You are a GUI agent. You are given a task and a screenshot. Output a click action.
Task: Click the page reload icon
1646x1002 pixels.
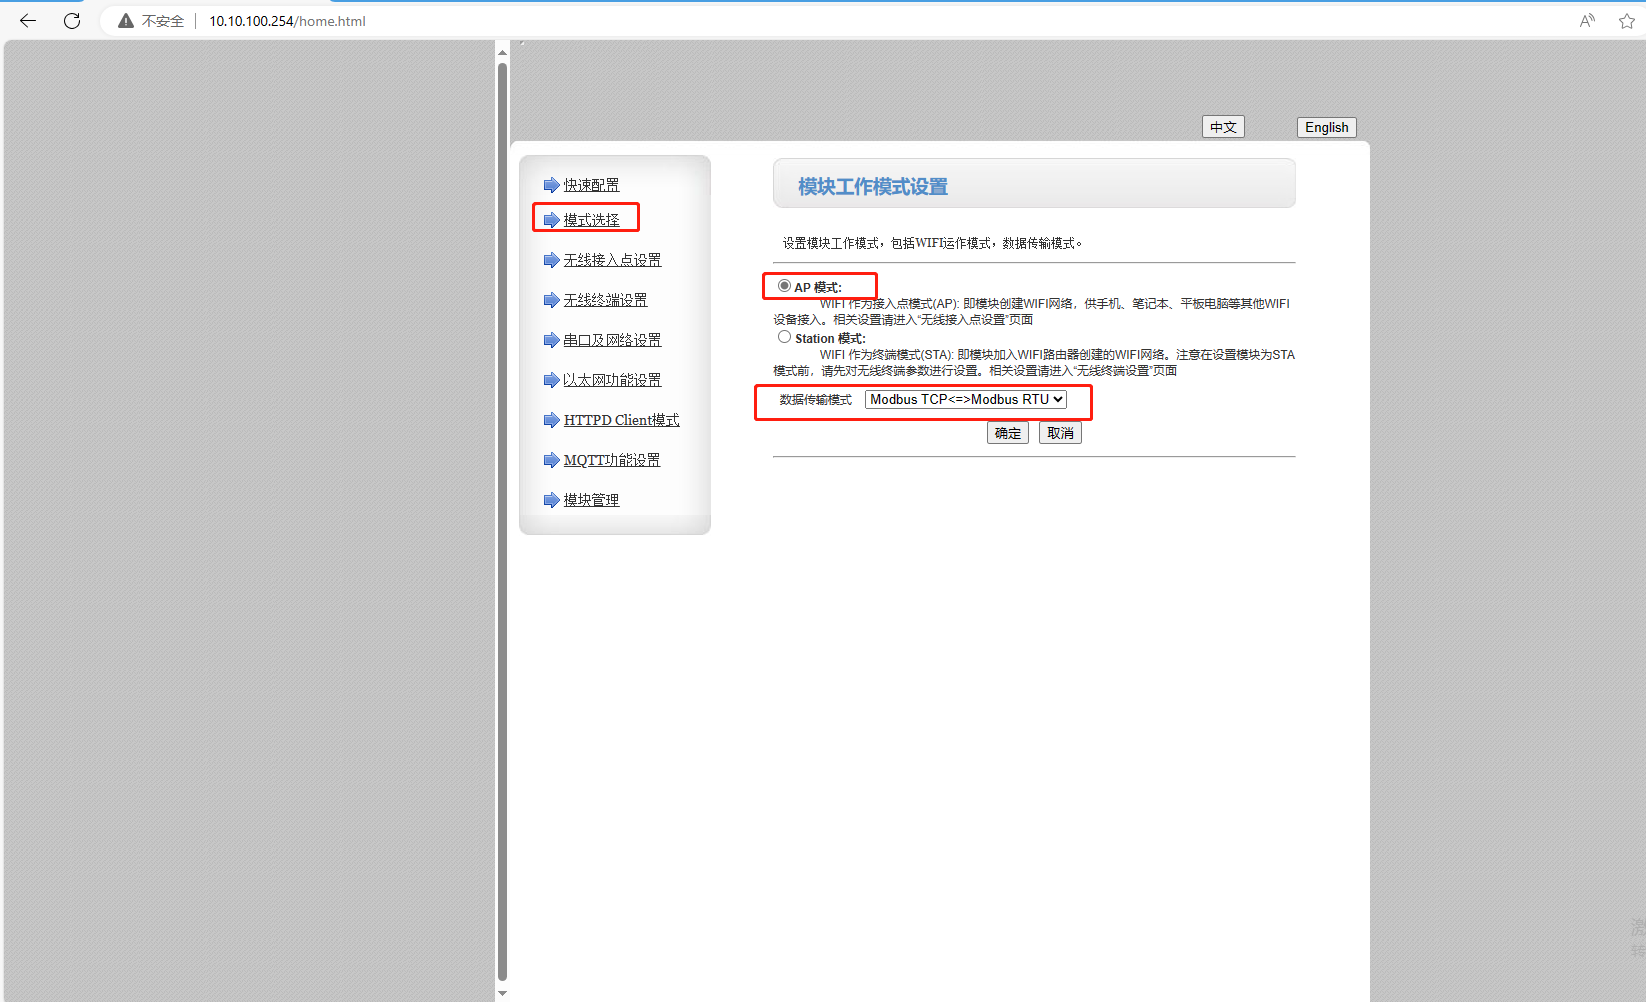pos(72,21)
